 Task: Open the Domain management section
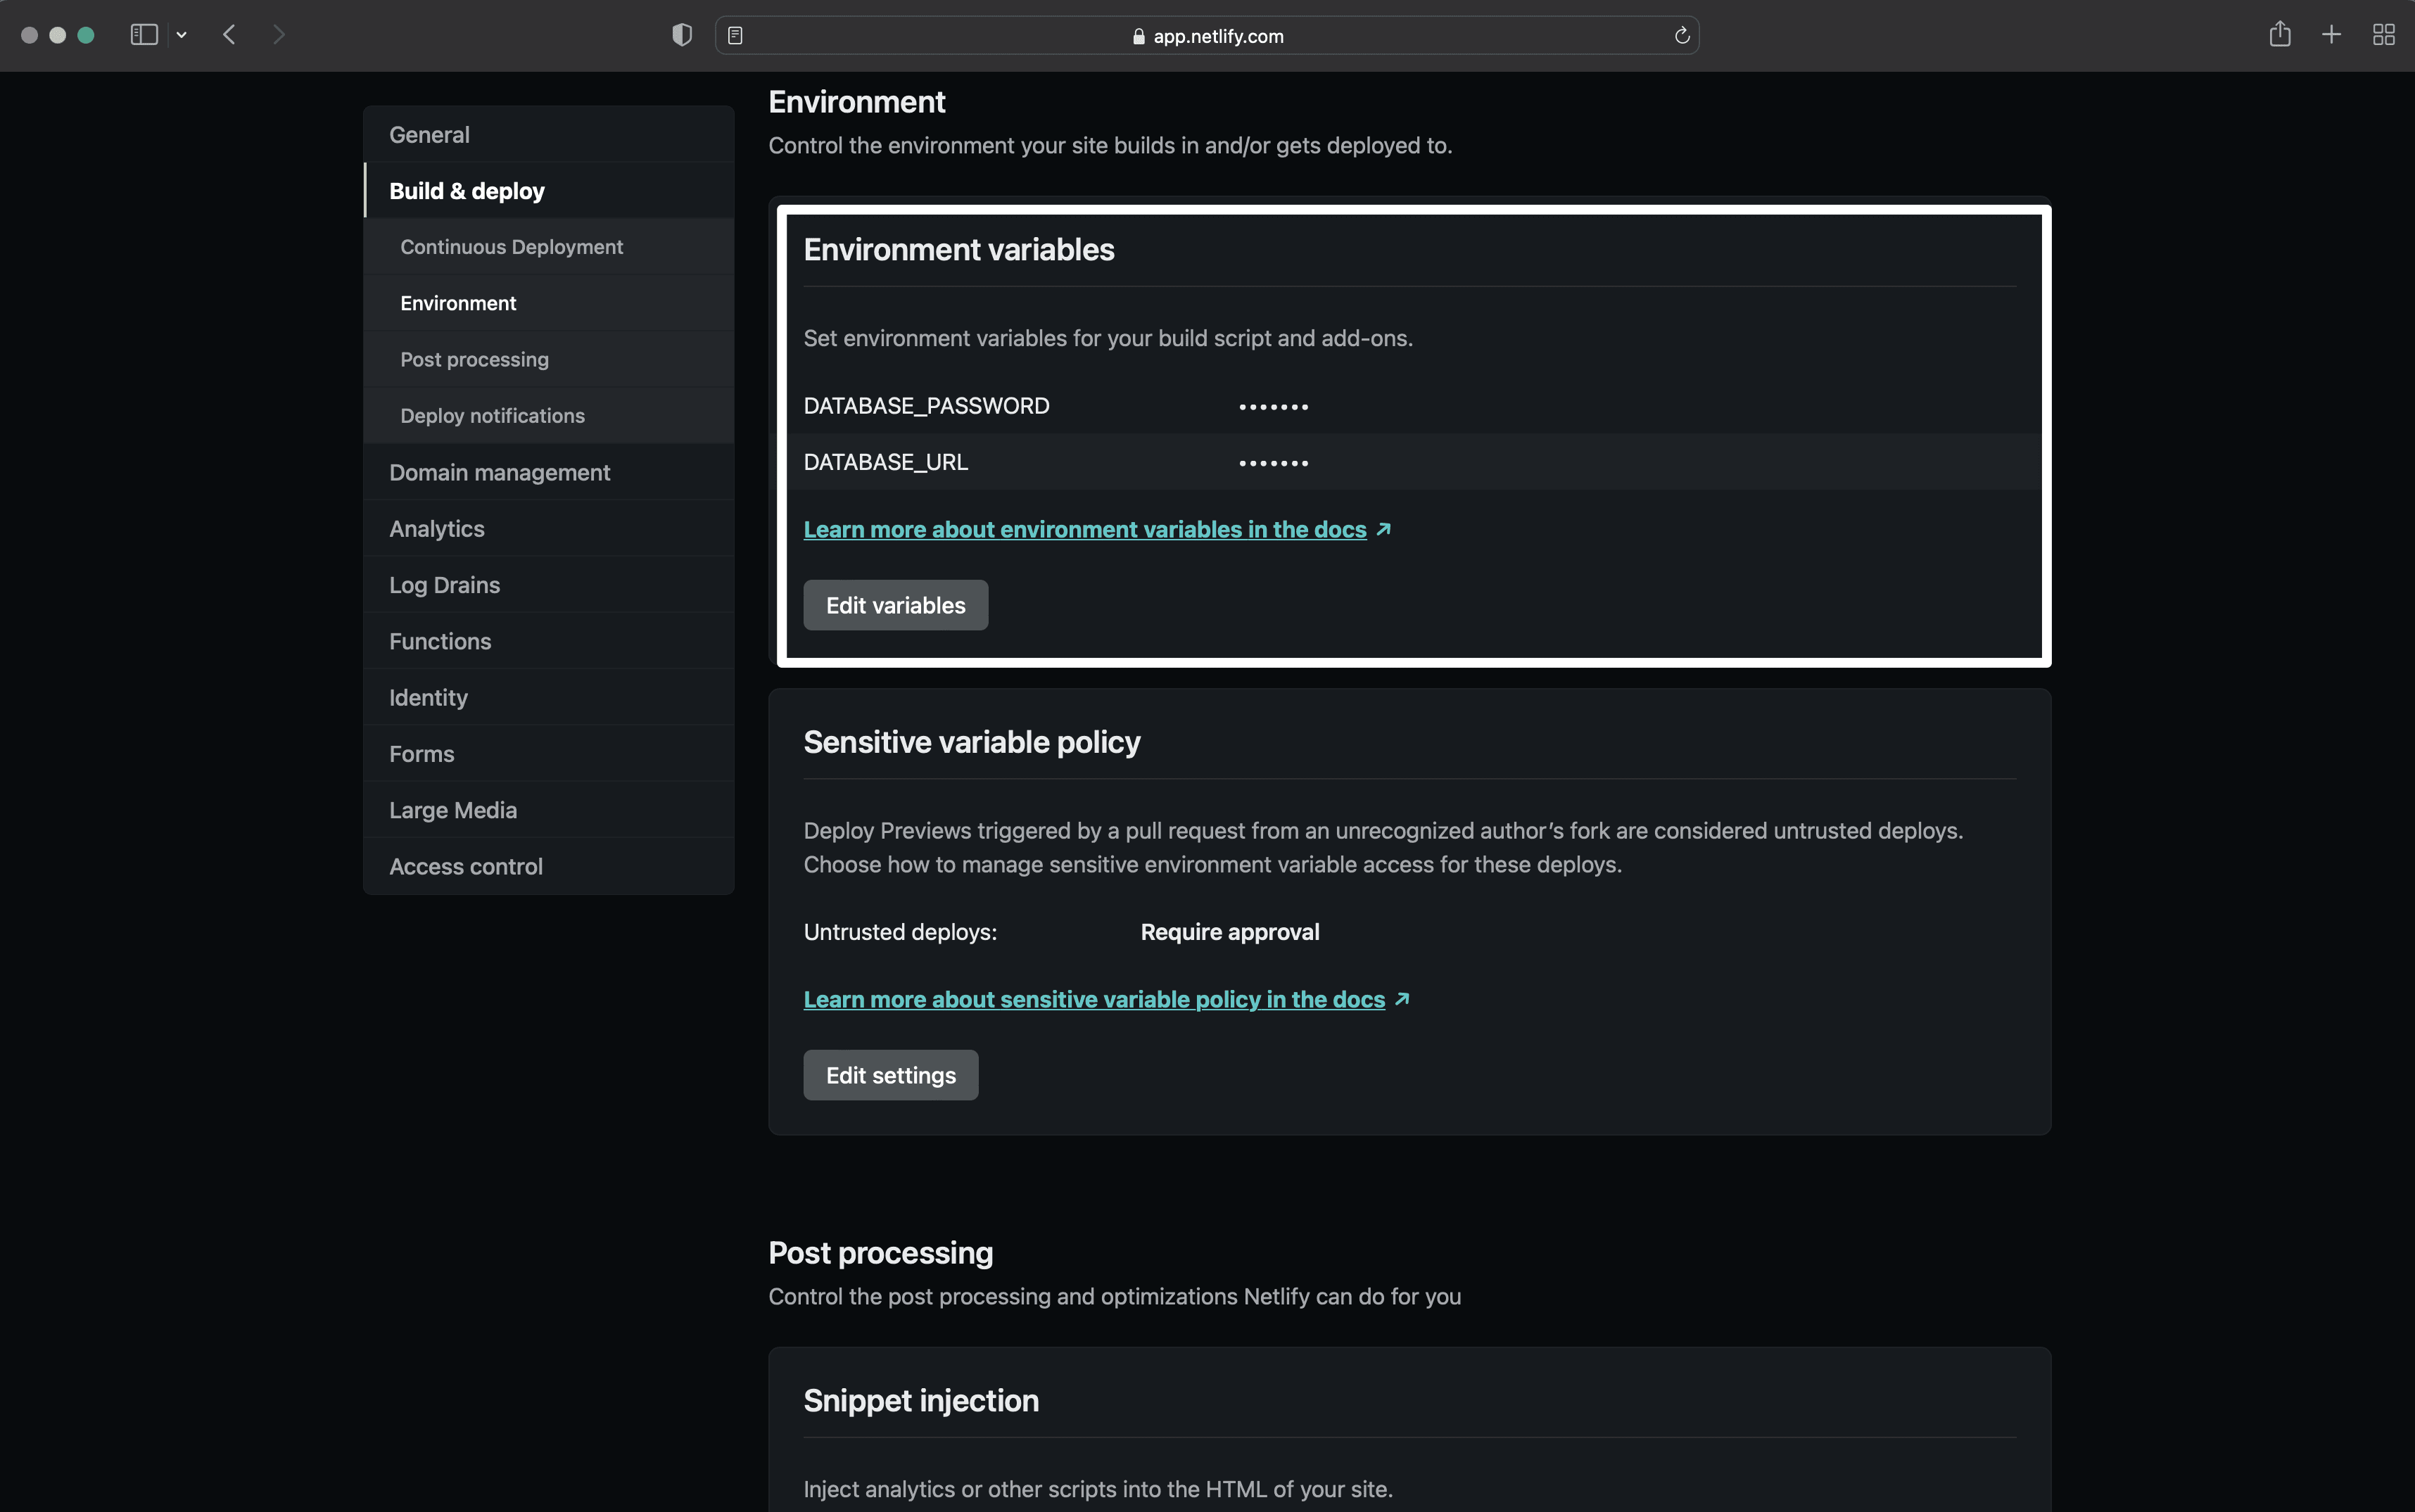(x=499, y=471)
